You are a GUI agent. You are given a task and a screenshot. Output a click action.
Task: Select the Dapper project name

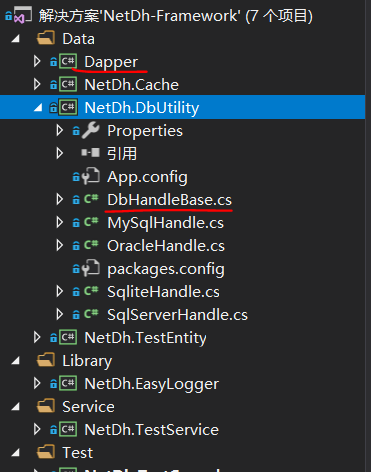click(111, 62)
